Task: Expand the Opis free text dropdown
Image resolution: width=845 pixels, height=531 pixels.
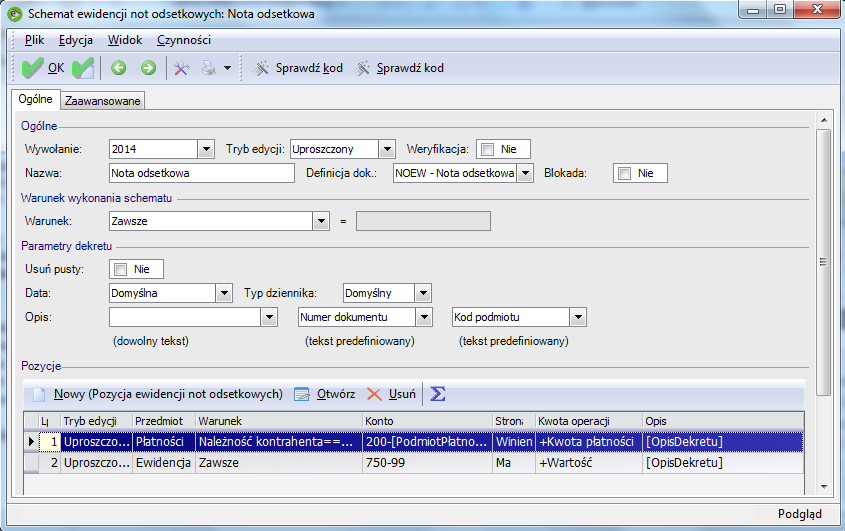Action: point(269,317)
